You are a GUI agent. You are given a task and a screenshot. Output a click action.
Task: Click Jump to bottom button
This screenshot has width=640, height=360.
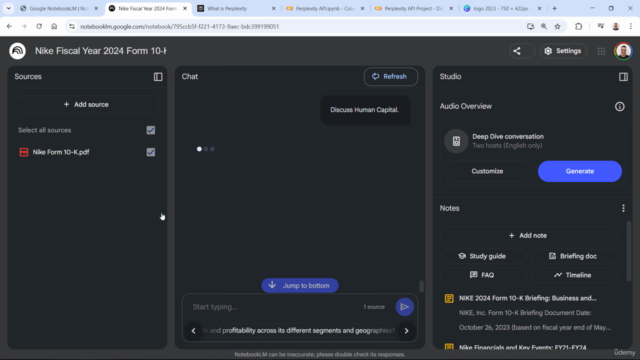pyautogui.click(x=300, y=285)
